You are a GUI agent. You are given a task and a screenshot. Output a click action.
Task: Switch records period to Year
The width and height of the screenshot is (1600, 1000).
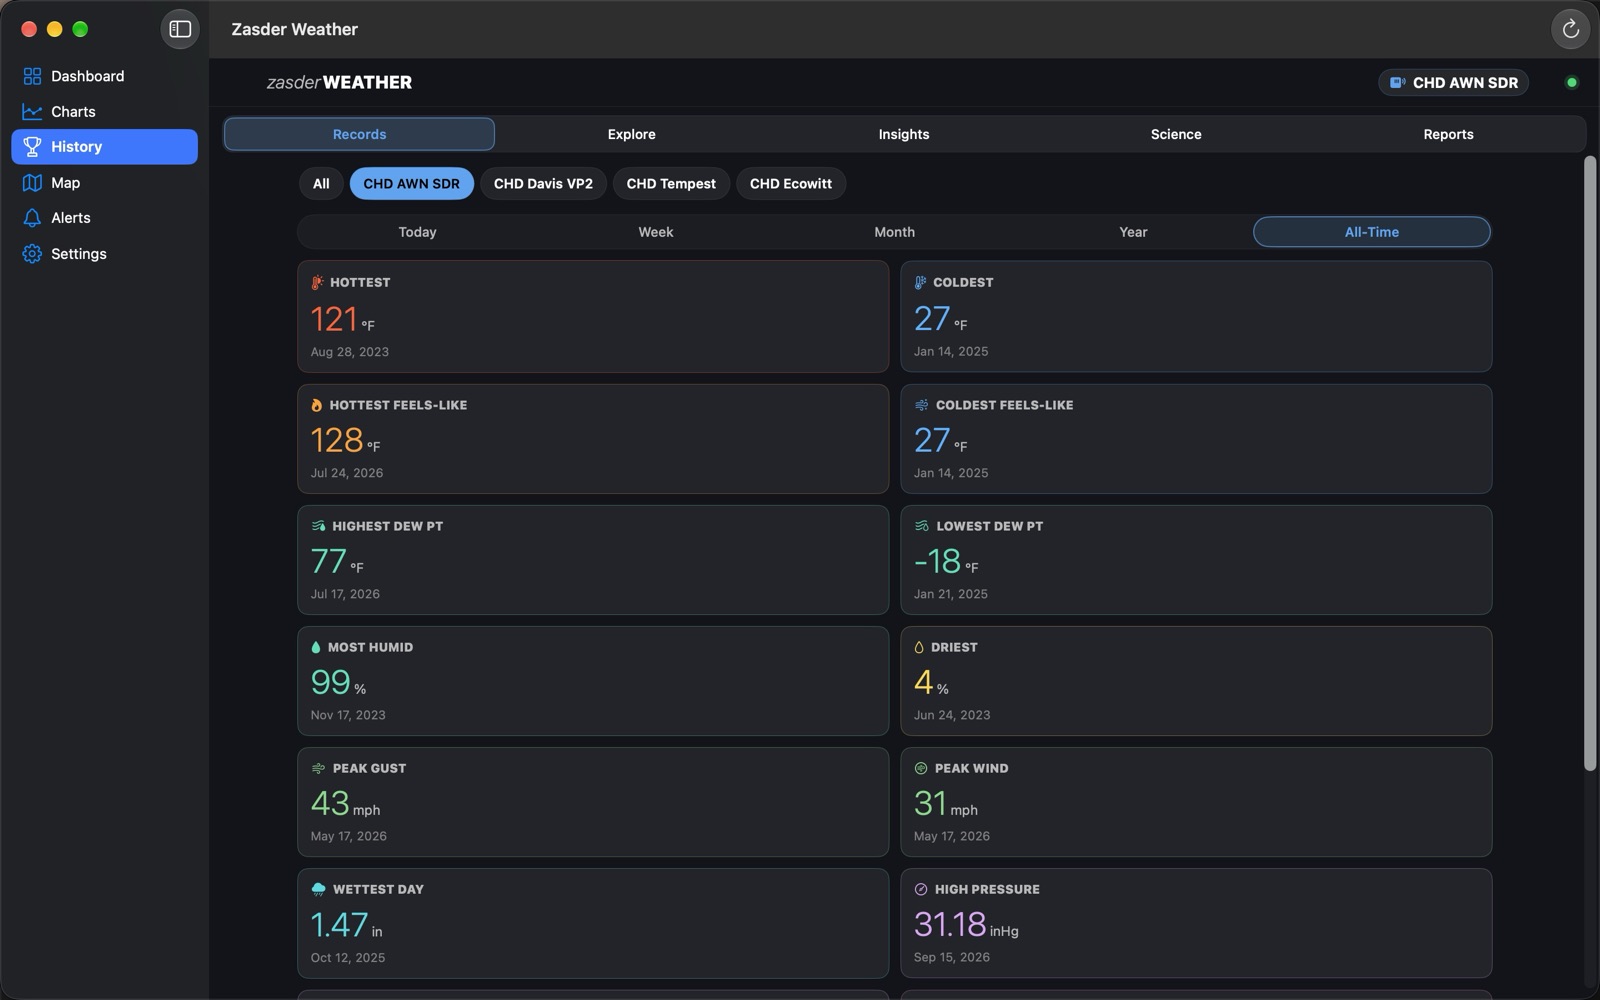click(1133, 232)
